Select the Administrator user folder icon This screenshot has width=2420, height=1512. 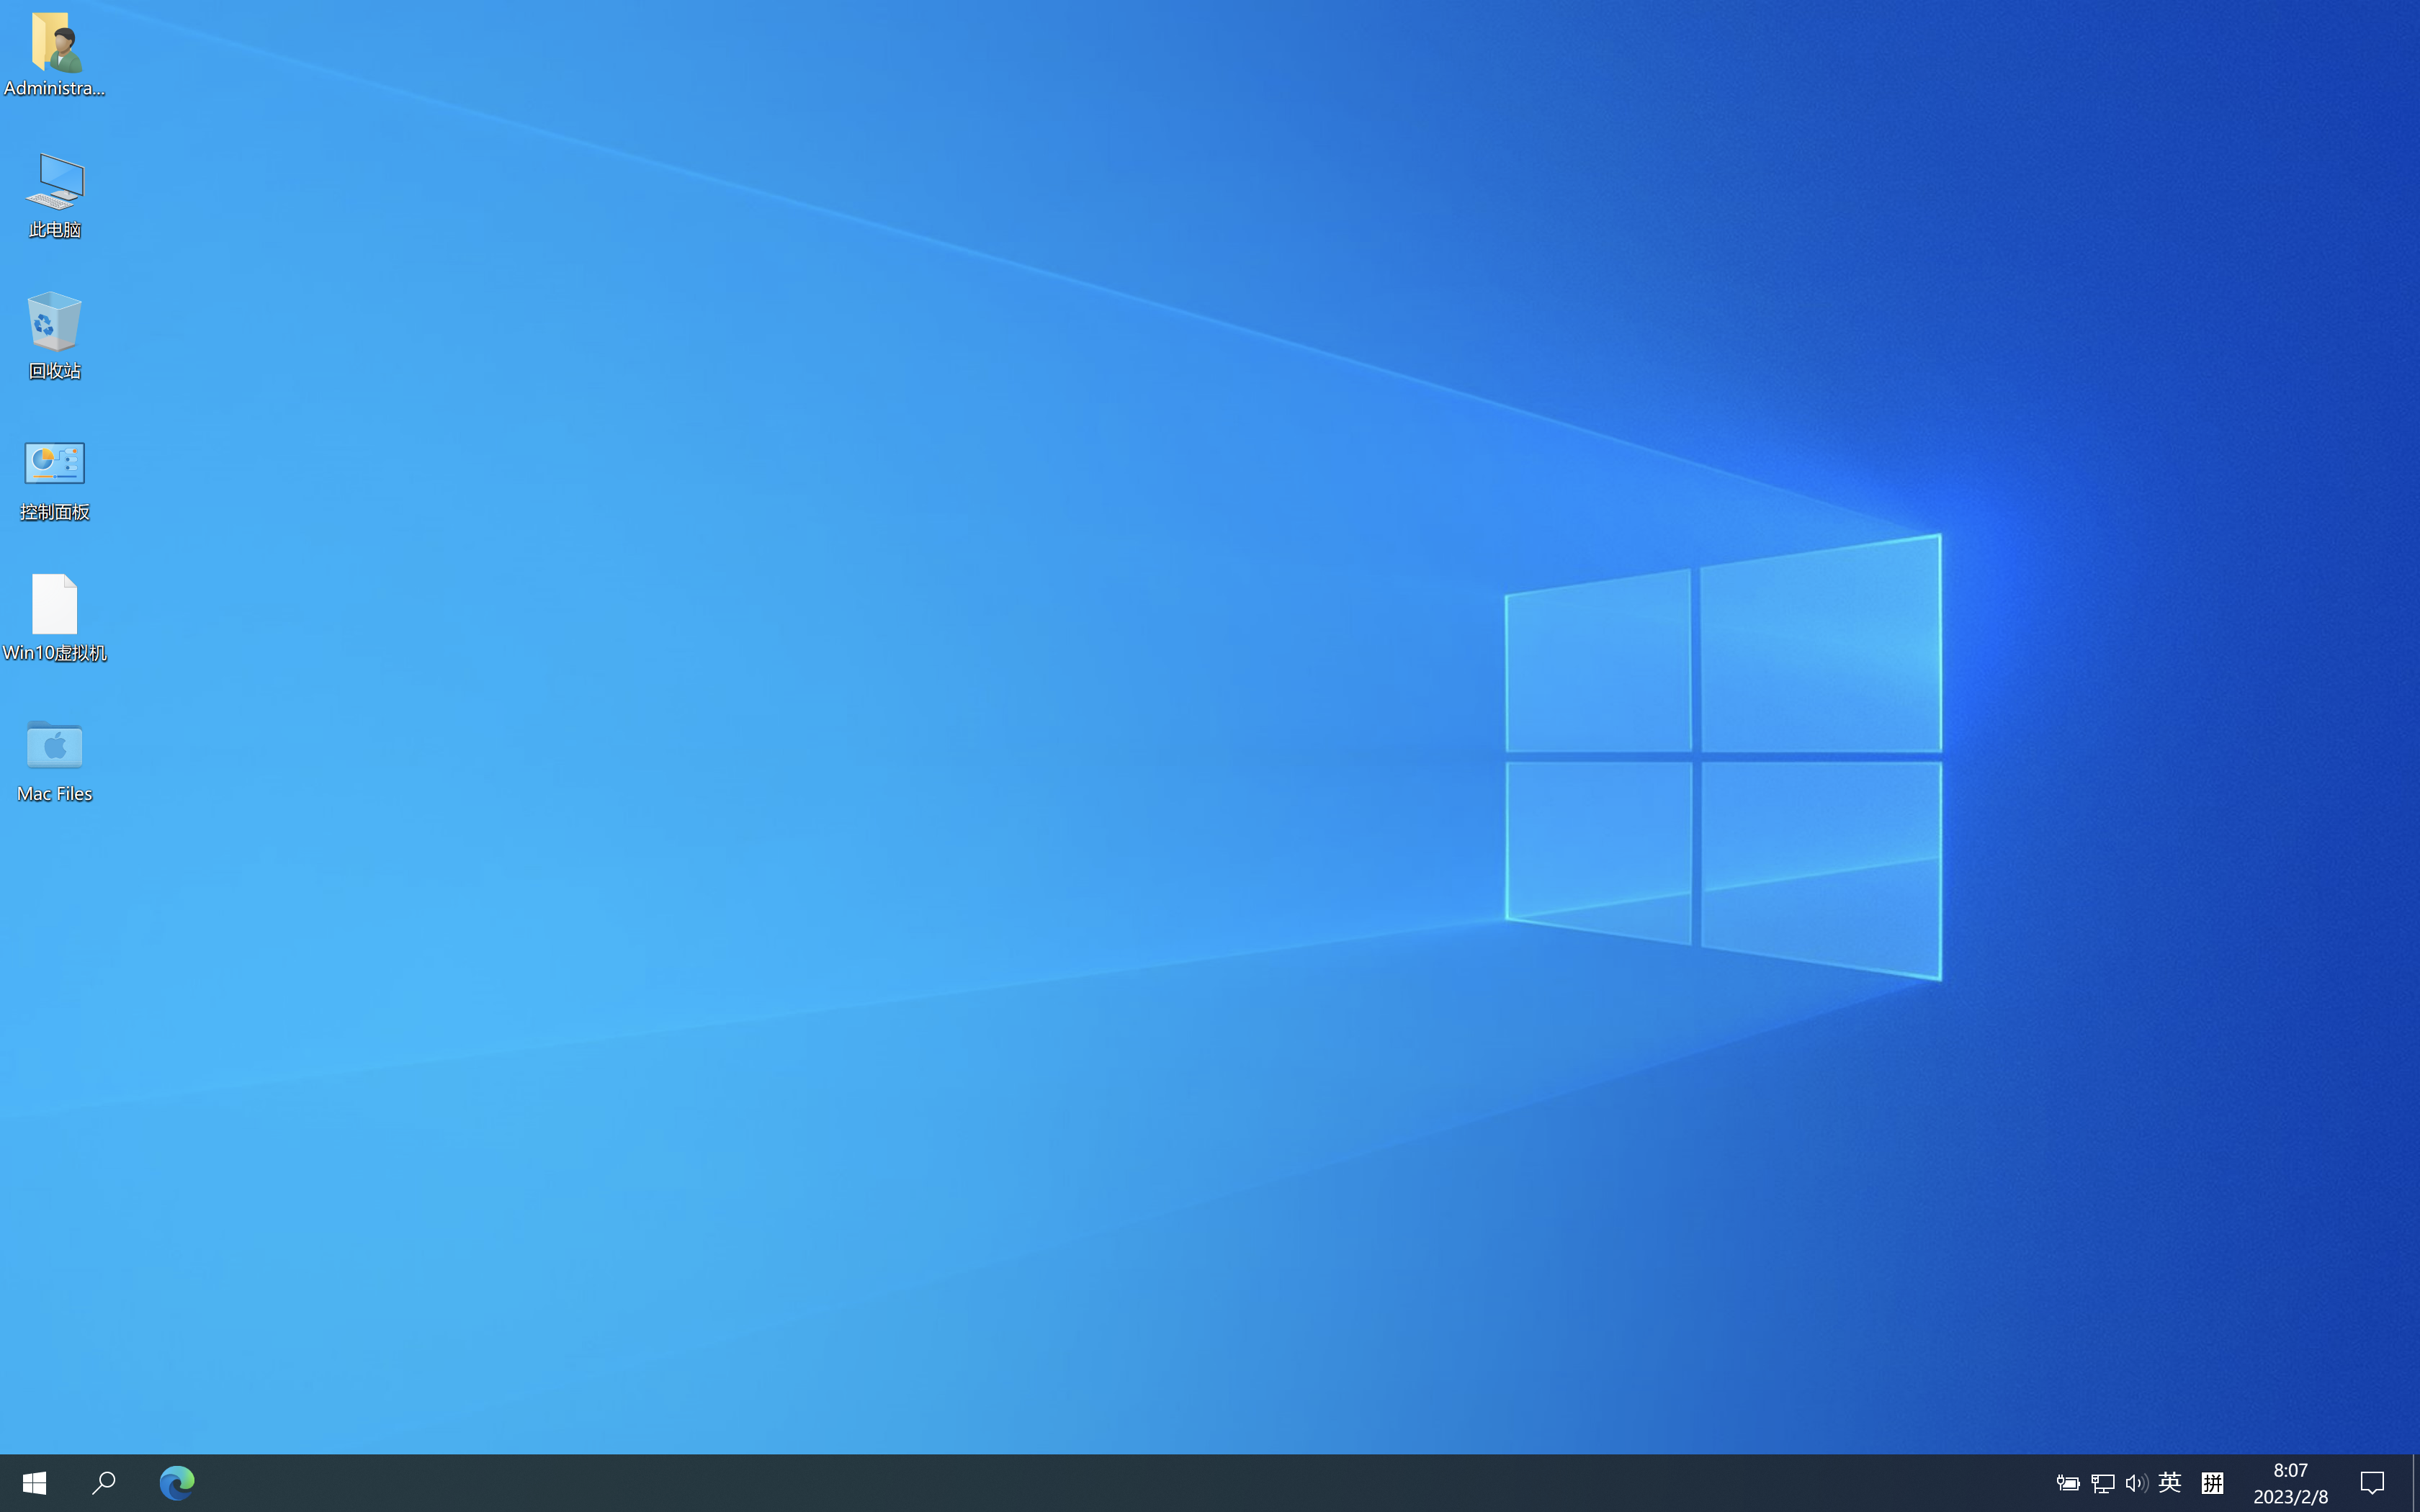[x=54, y=43]
